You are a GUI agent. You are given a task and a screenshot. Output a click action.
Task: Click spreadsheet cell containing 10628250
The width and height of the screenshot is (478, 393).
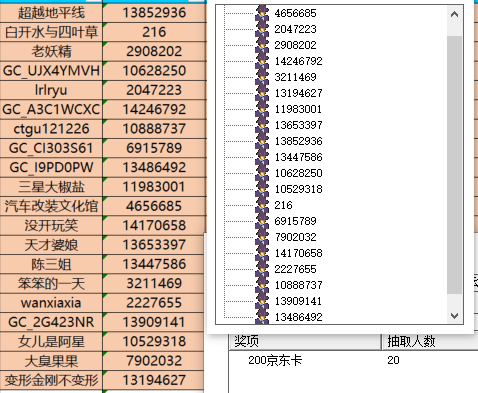click(x=154, y=71)
